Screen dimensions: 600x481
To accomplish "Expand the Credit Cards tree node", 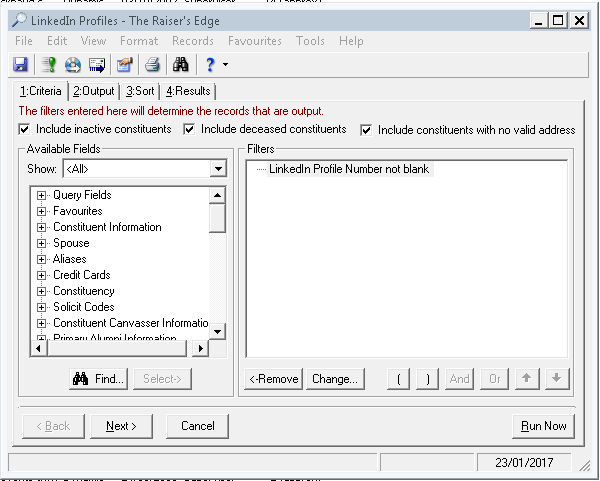I will (41, 275).
